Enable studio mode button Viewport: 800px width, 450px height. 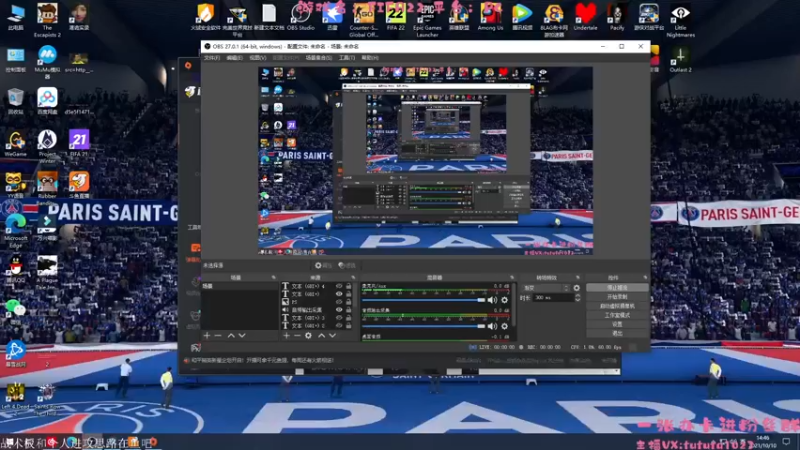click(x=617, y=315)
